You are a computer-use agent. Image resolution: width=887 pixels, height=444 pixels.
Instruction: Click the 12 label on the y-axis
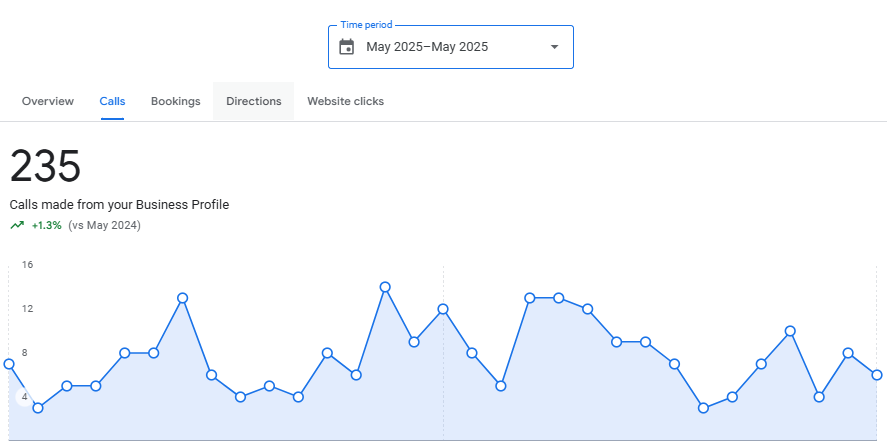[x=28, y=309]
